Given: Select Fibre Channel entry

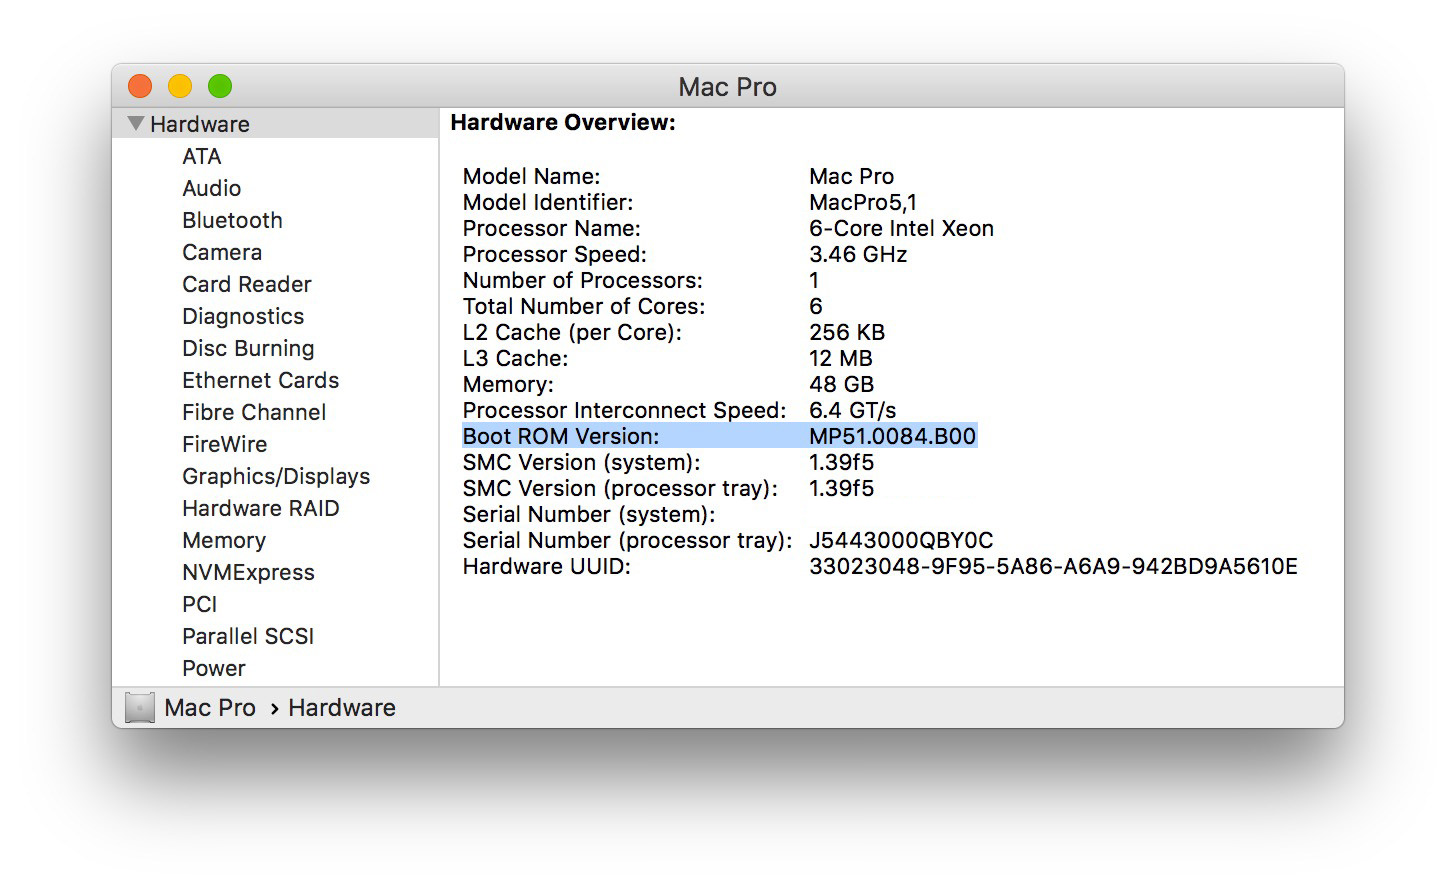Looking at the screenshot, I should [x=254, y=412].
